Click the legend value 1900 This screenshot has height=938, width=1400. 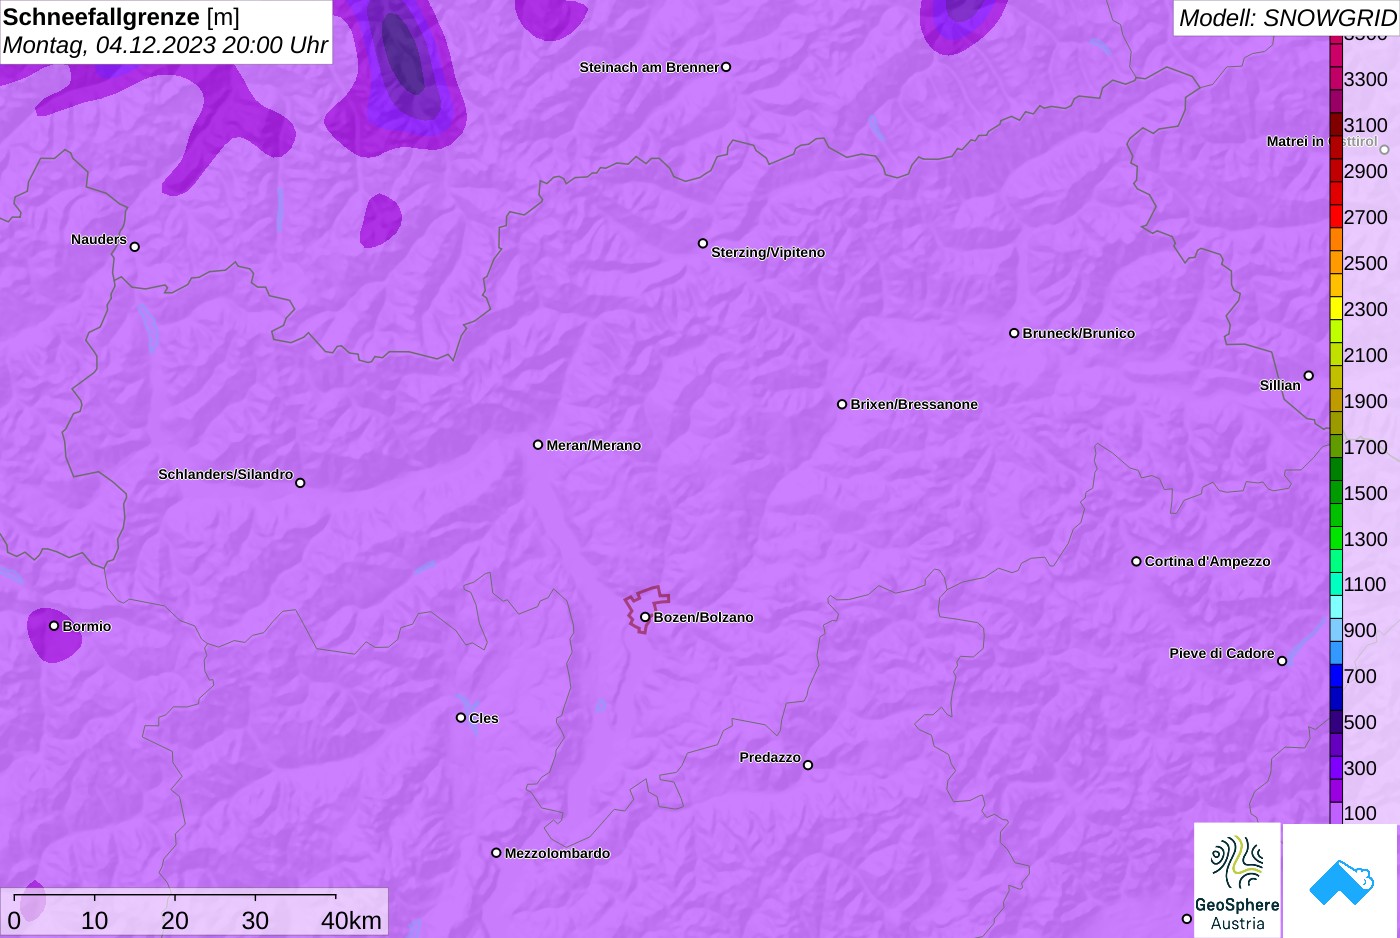[x=1365, y=401]
